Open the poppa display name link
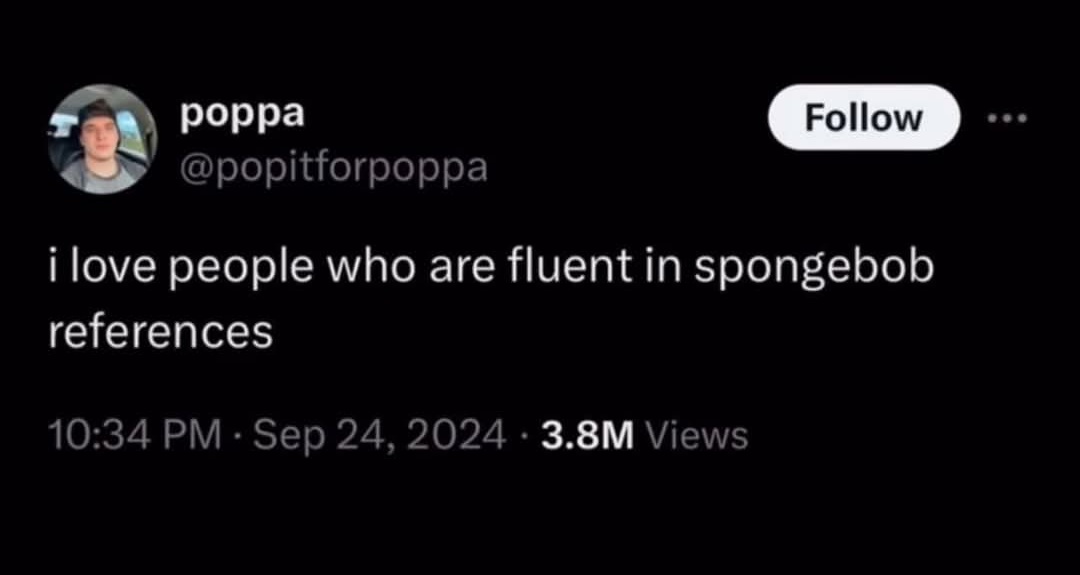Viewport: 1080px width, 575px height. (242, 115)
